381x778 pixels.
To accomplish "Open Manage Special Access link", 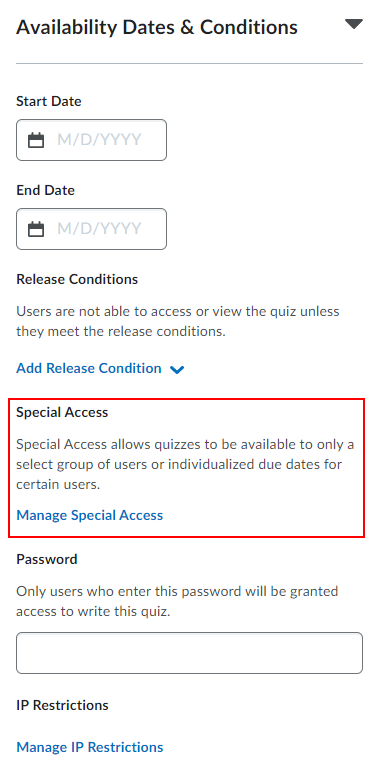I will (90, 516).
